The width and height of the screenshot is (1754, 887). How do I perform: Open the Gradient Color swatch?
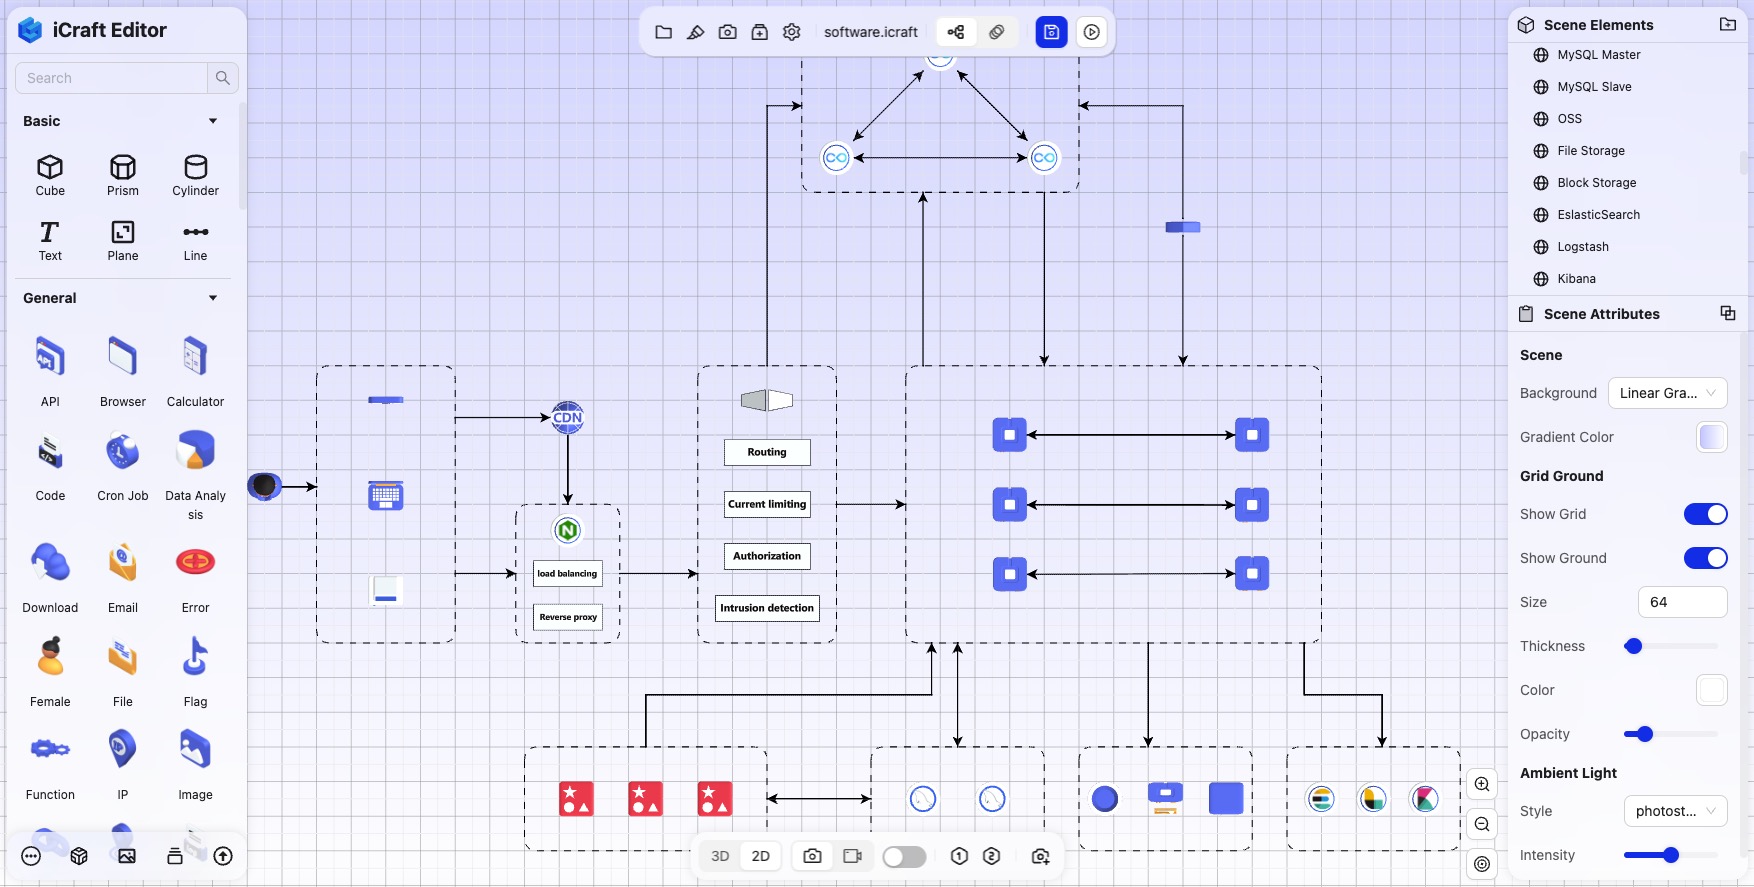tap(1712, 437)
